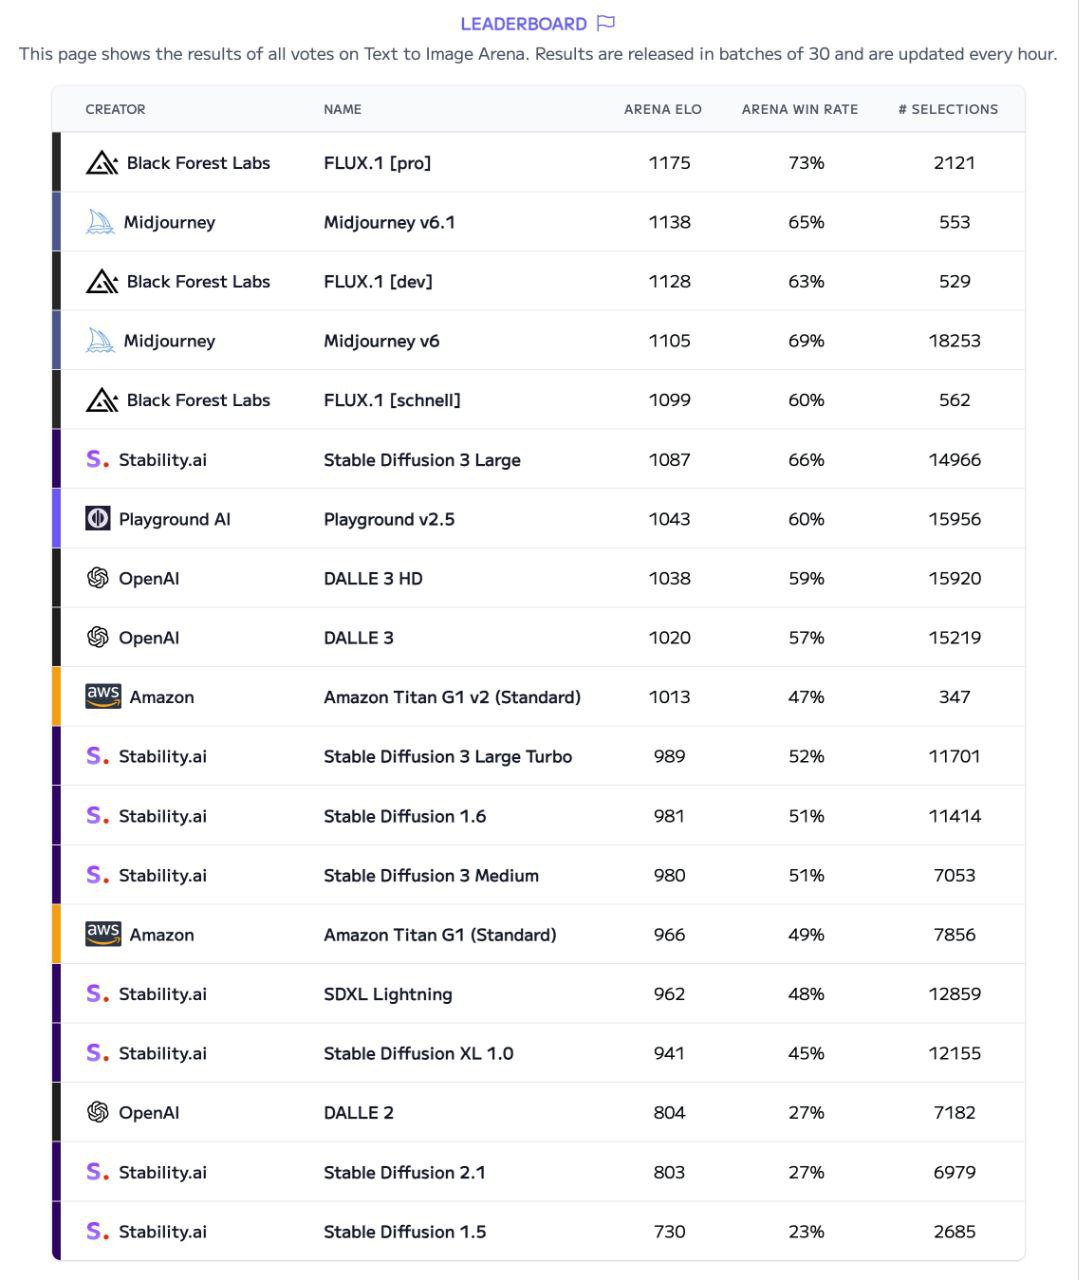
Task: Click the Creator column header
Action: point(115,109)
